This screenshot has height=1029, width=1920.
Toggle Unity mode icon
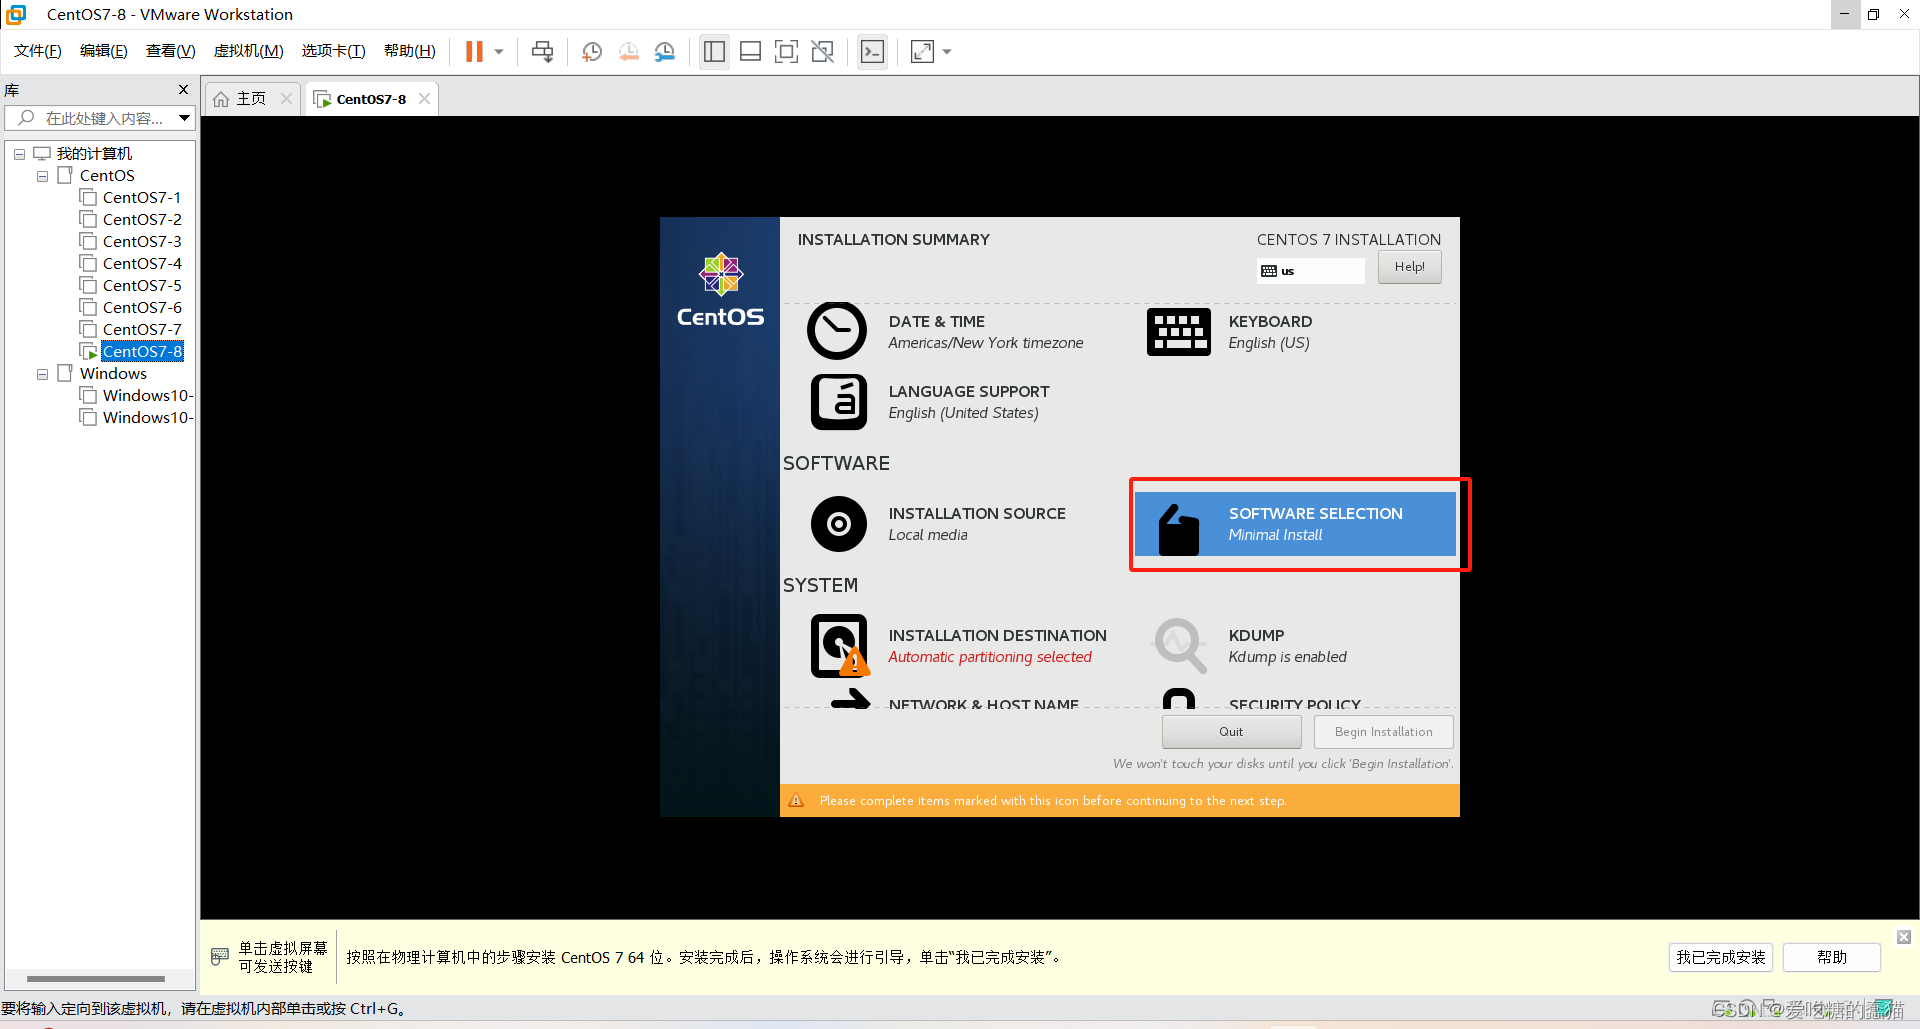pos(823,52)
